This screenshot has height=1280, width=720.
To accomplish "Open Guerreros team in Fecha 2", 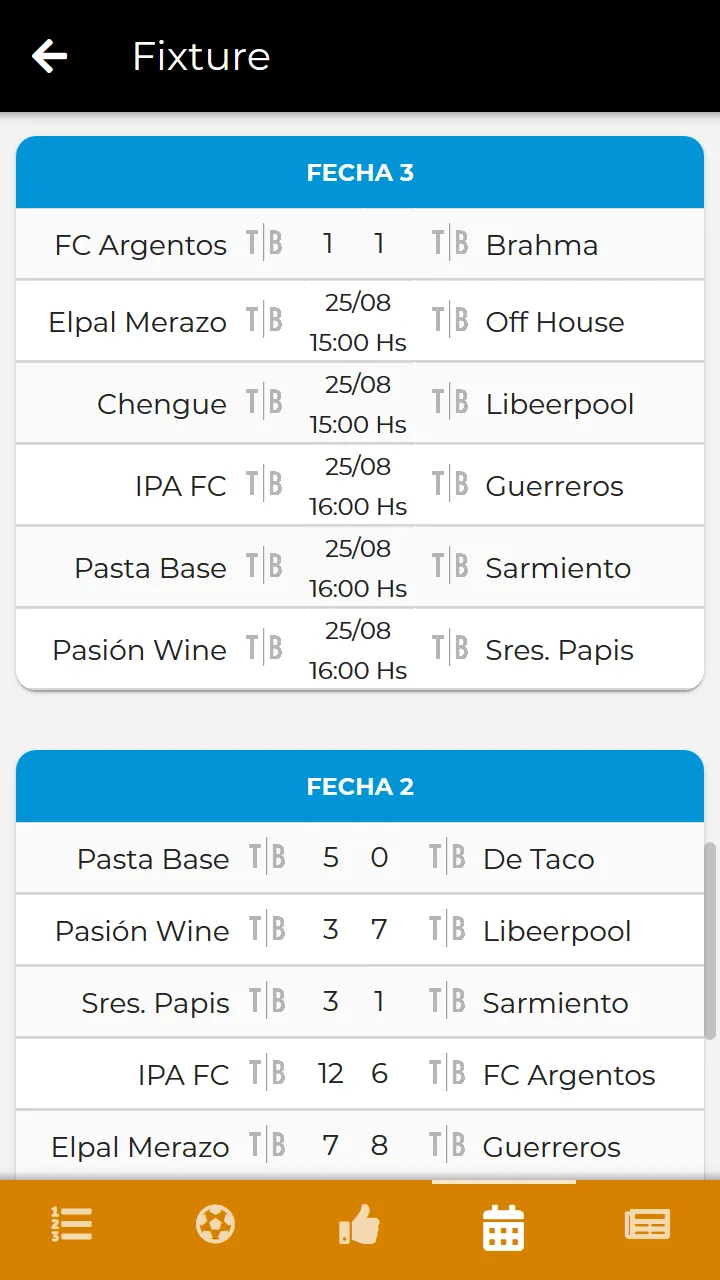I will 552,1147.
